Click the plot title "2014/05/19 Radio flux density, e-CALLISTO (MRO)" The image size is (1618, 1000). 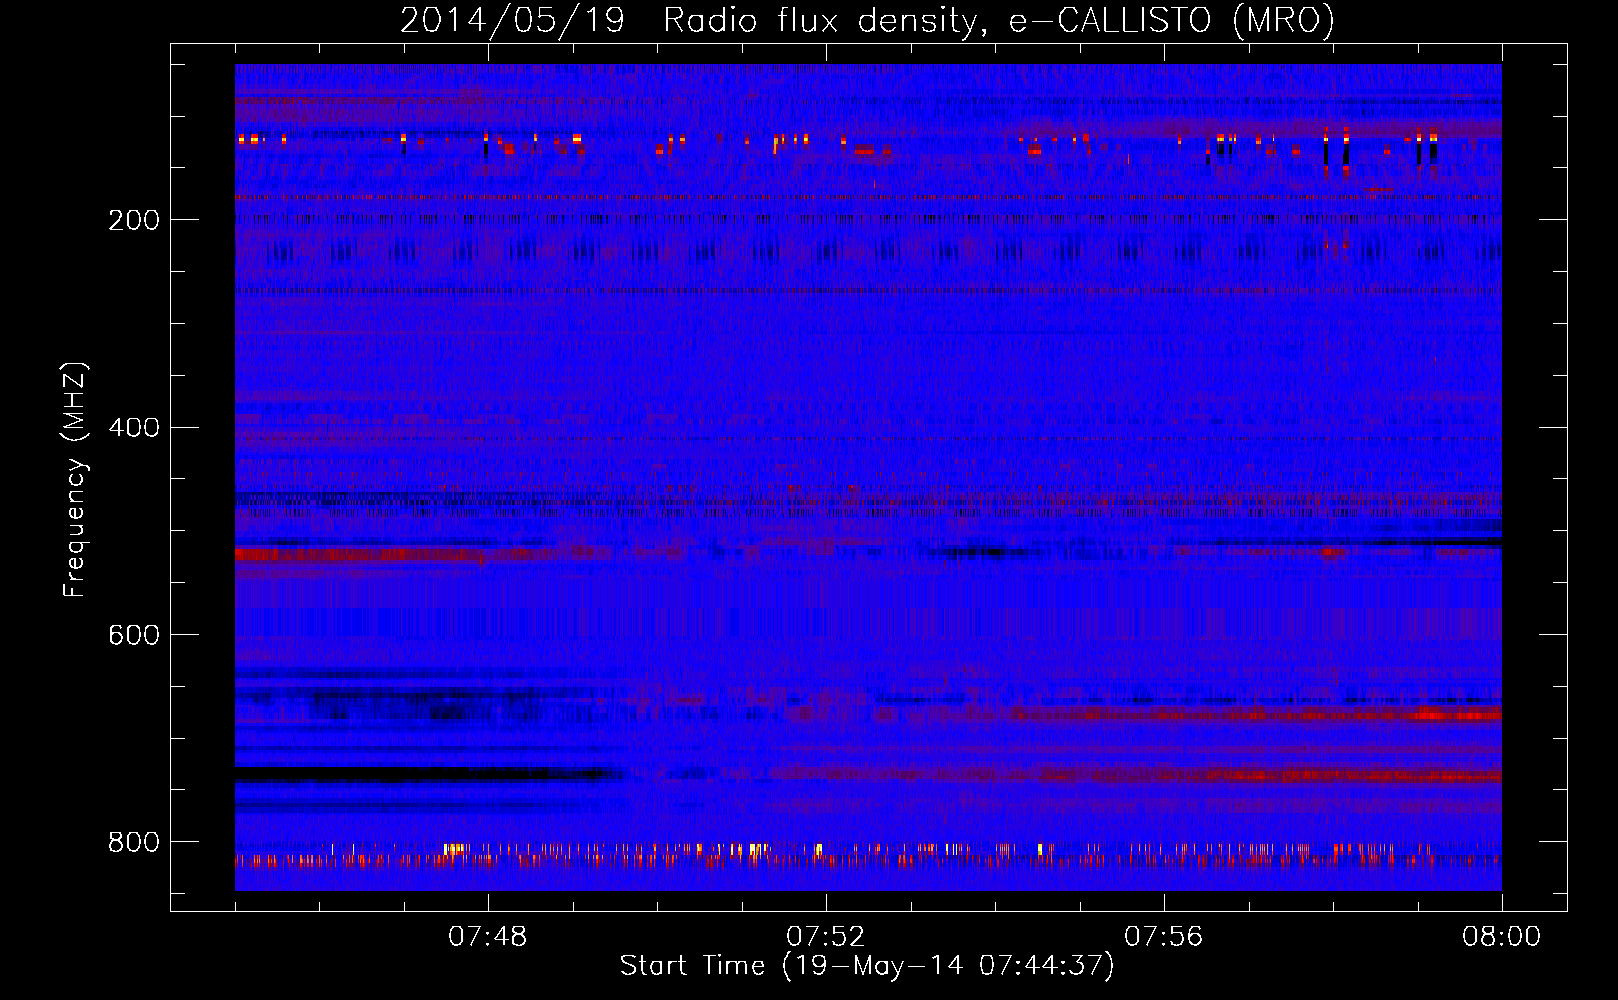pyautogui.click(x=867, y=20)
